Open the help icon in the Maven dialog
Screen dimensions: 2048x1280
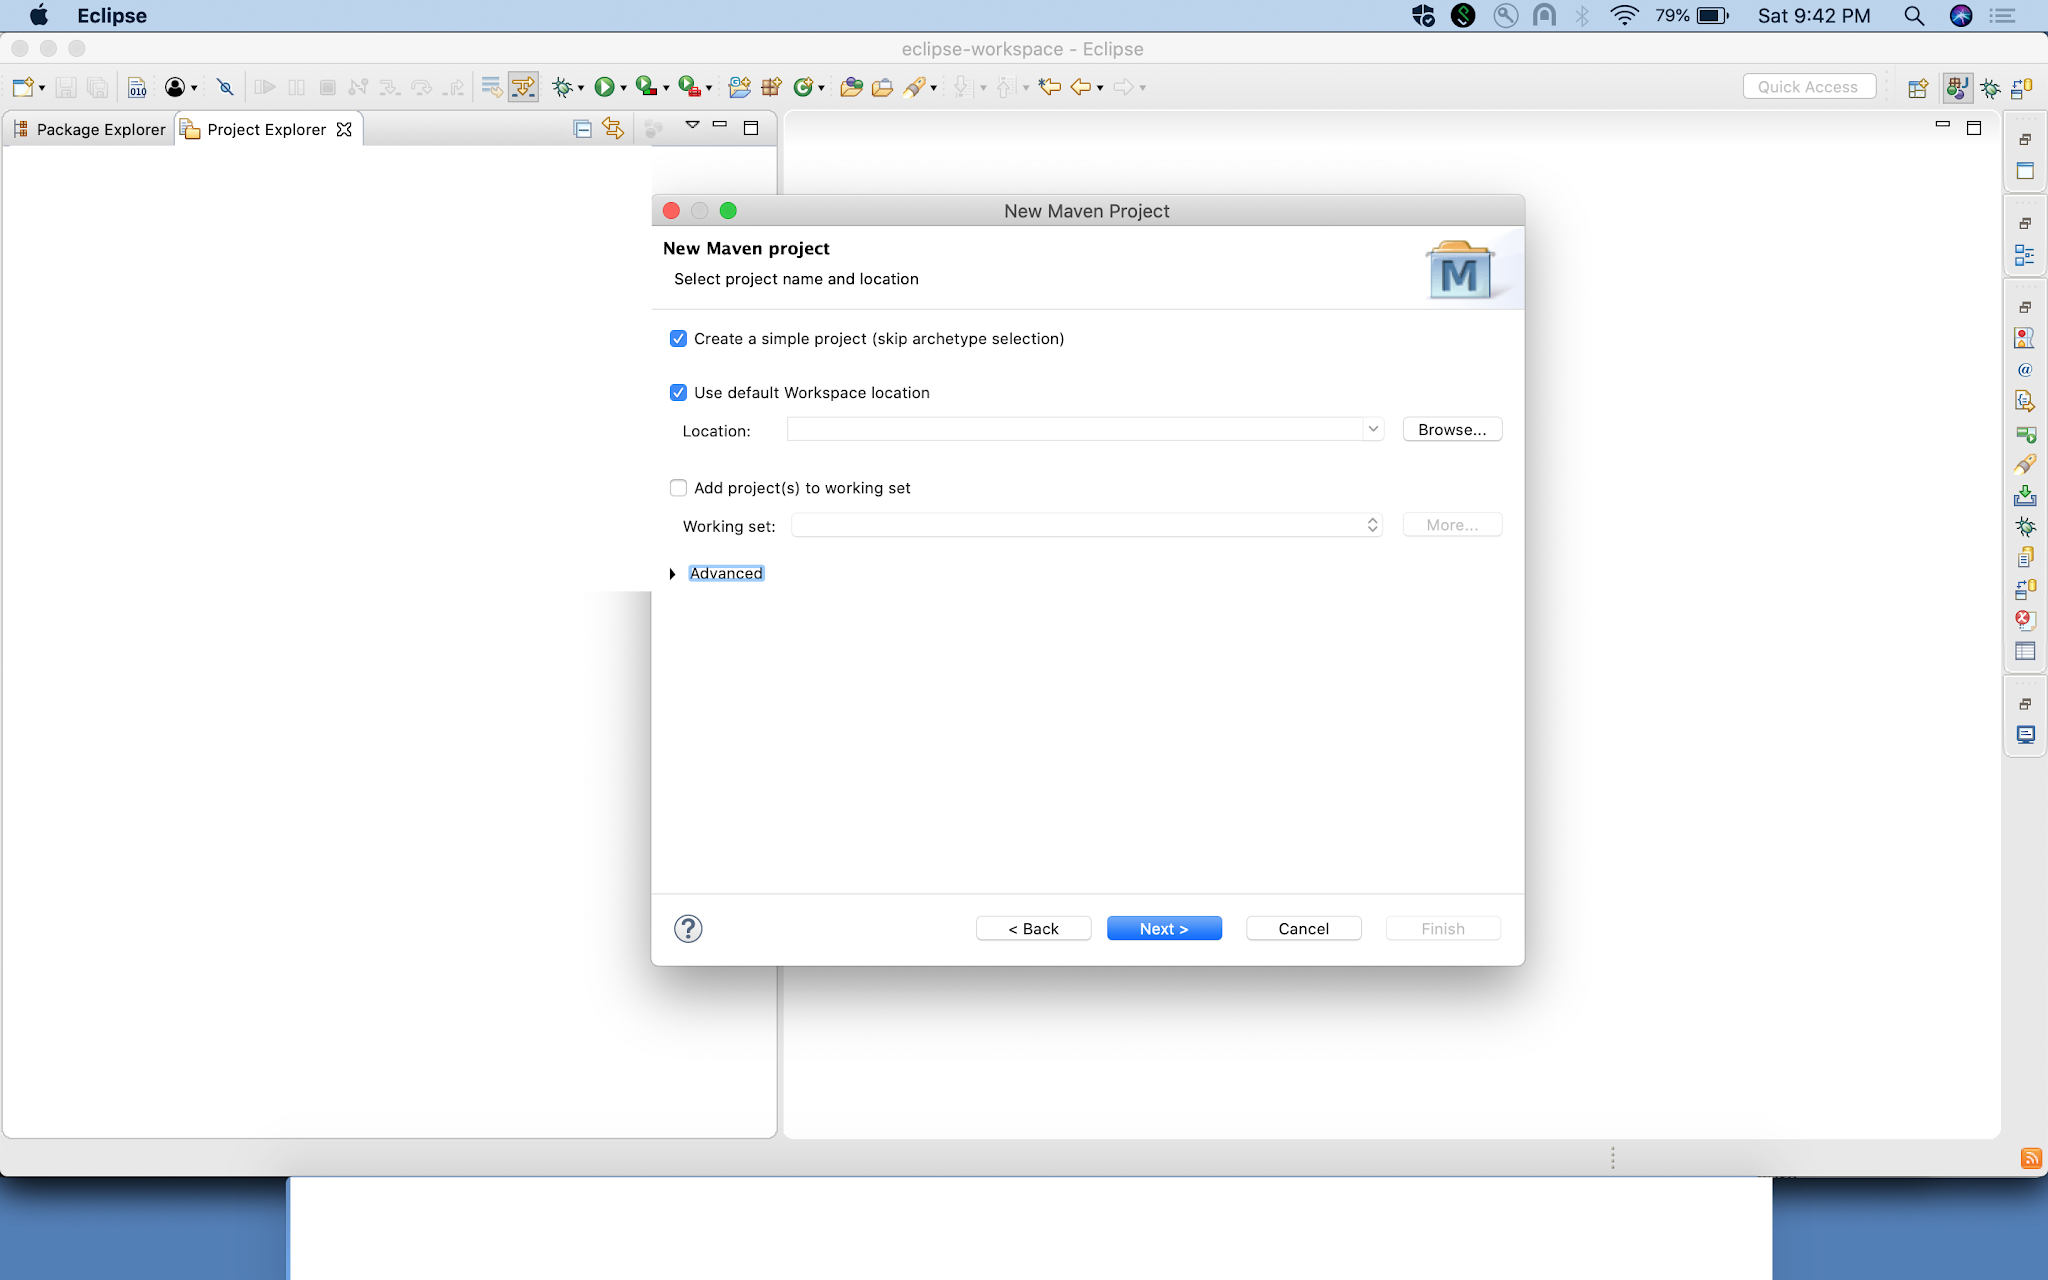689,928
